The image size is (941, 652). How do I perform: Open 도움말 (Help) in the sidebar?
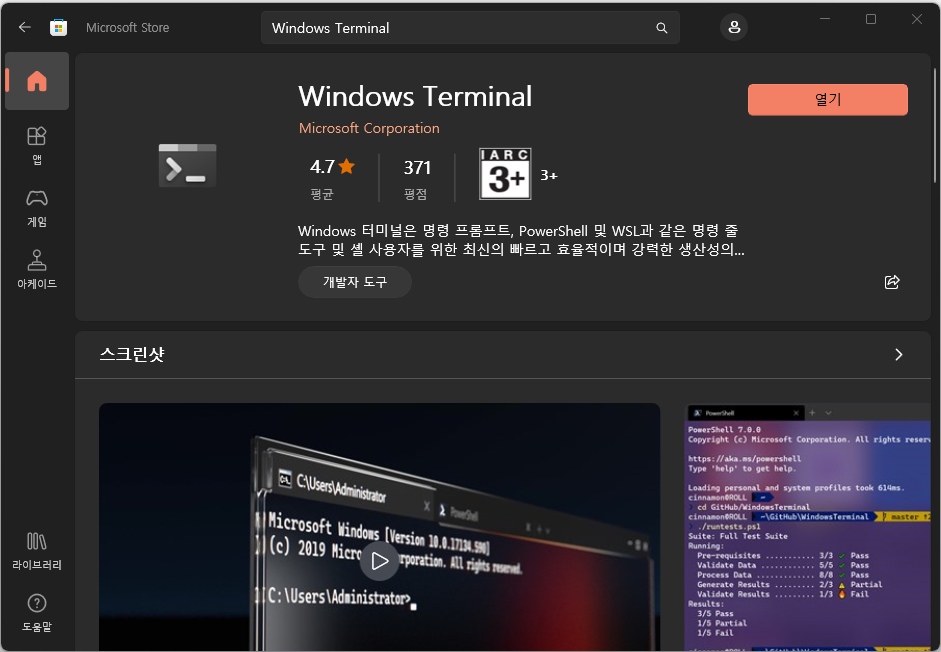coord(37,612)
